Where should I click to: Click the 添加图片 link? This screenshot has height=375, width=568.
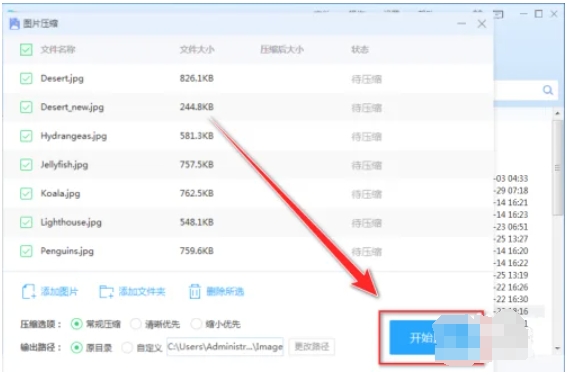click(x=59, y=291)
